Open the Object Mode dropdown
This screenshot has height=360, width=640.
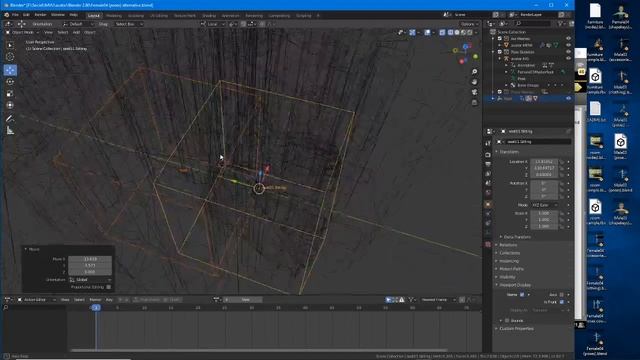click(x=22, y=32)
